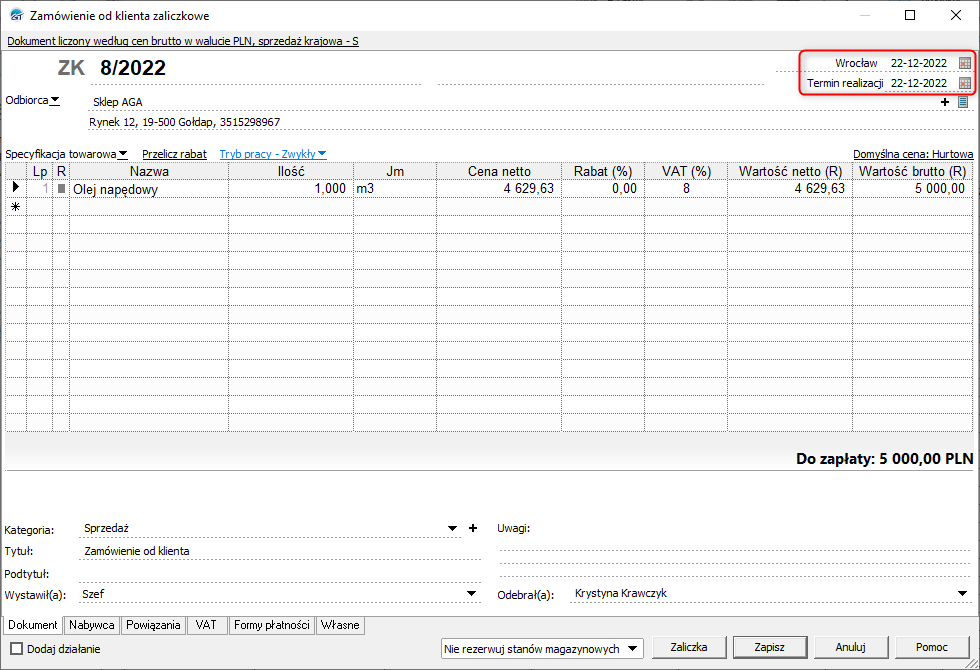Click the Ilość column header
Image resolution: width=980 pixels, height=670 pixels.
tap(291, 171)
